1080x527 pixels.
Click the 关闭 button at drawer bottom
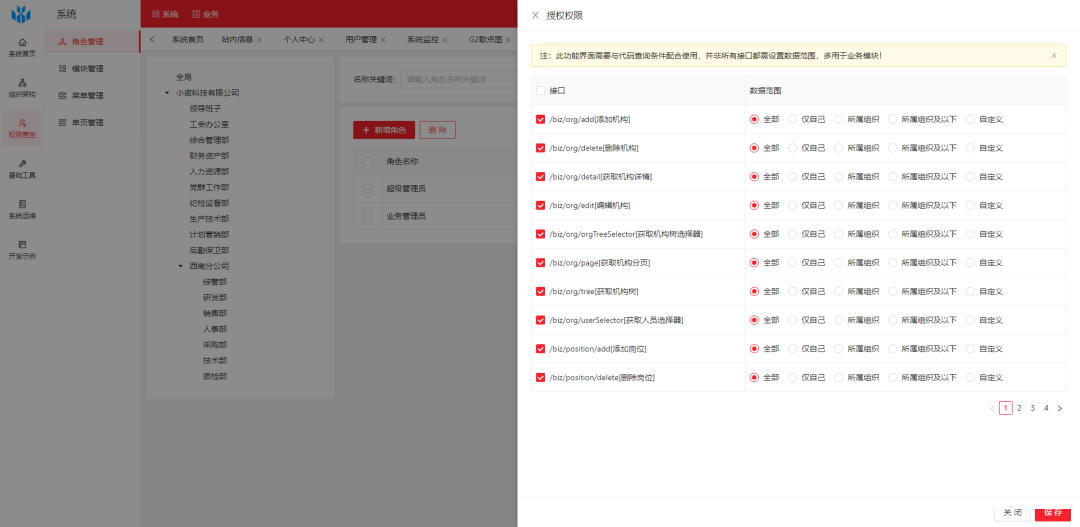(1012, 512)
